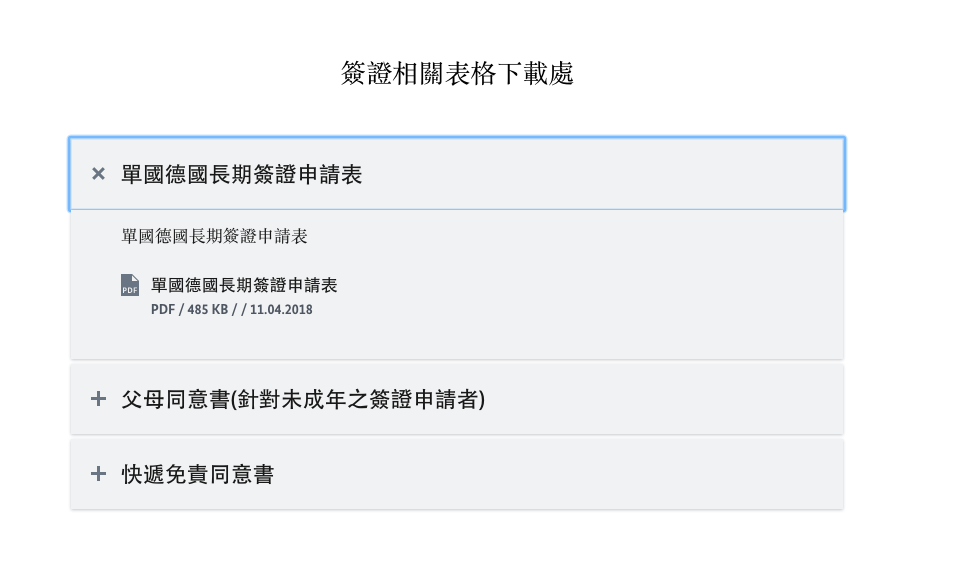The height and width of the screenshot is (585, 973).
Task: Click blank right side of 父母同意書 row
Action: [664, 399]
